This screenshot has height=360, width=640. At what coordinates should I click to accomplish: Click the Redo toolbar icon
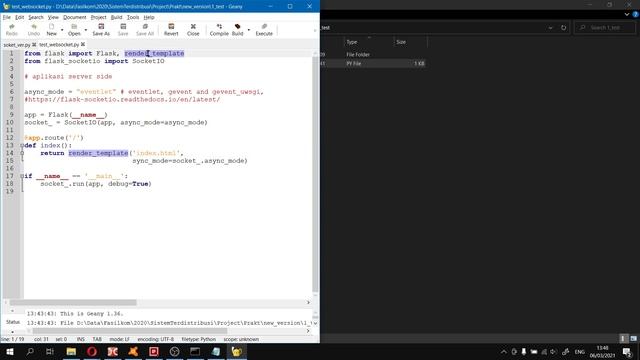(x=11, y=30)
